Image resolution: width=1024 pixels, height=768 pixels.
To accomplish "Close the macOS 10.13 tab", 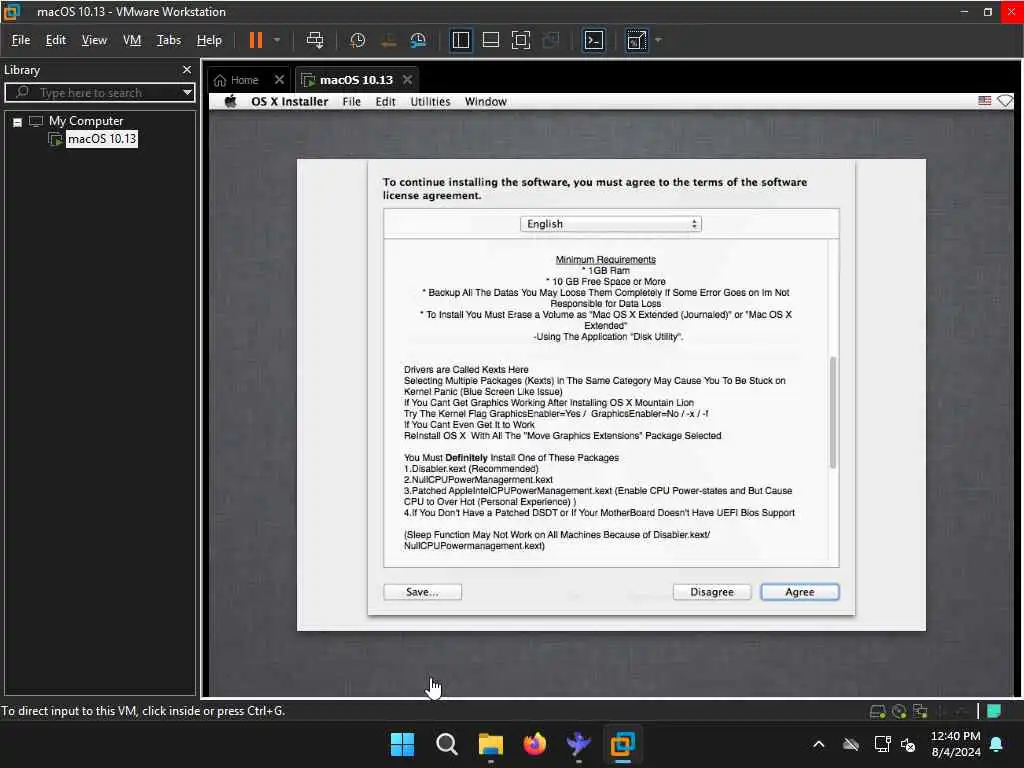I will (x=408, y=80).
